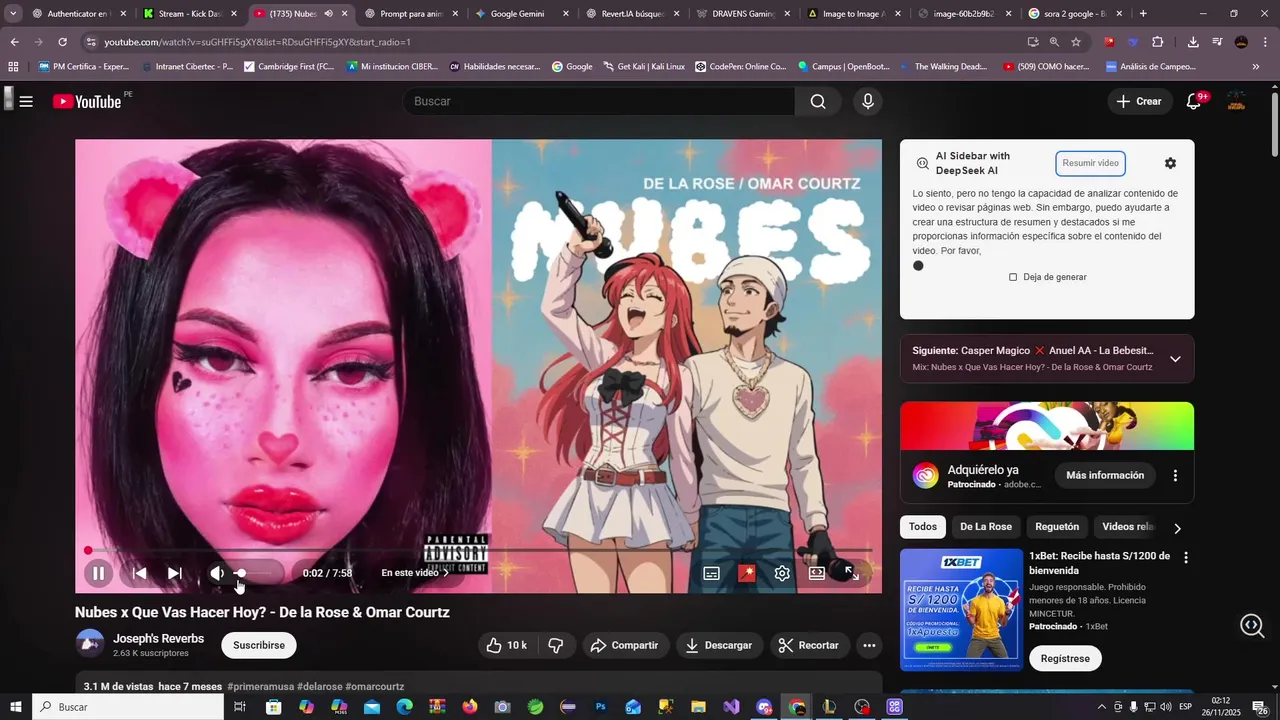Subscribe with Suscribirse button
1280x720 pixels.
point(259,645)
